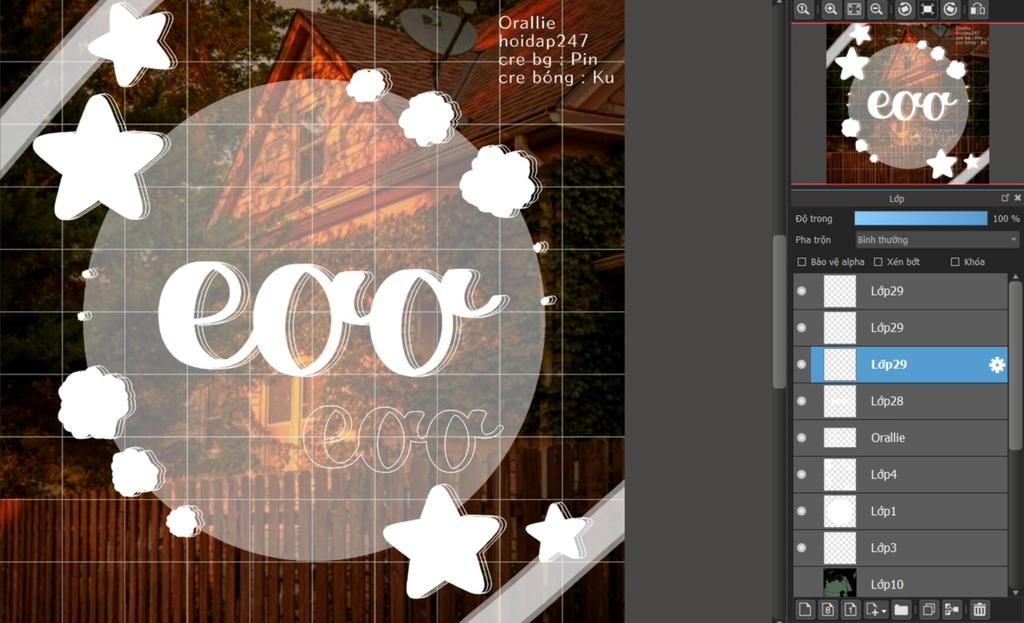Close the Lớp panel
Image resolution: width=1024 pixels, height=623 pixels.
(1017, 198)
